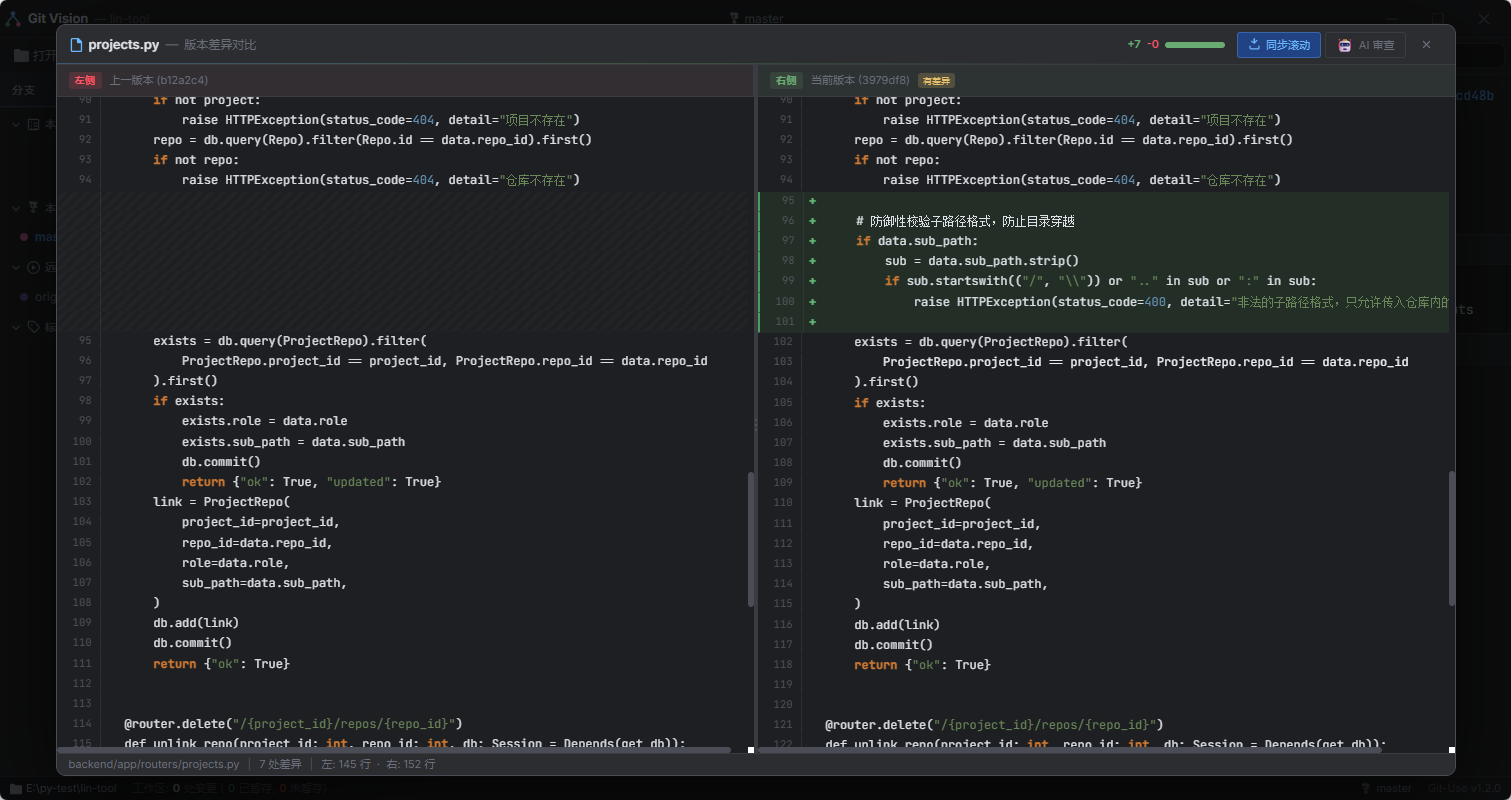Close the main Git Vision window

[x=1484, y=18]
